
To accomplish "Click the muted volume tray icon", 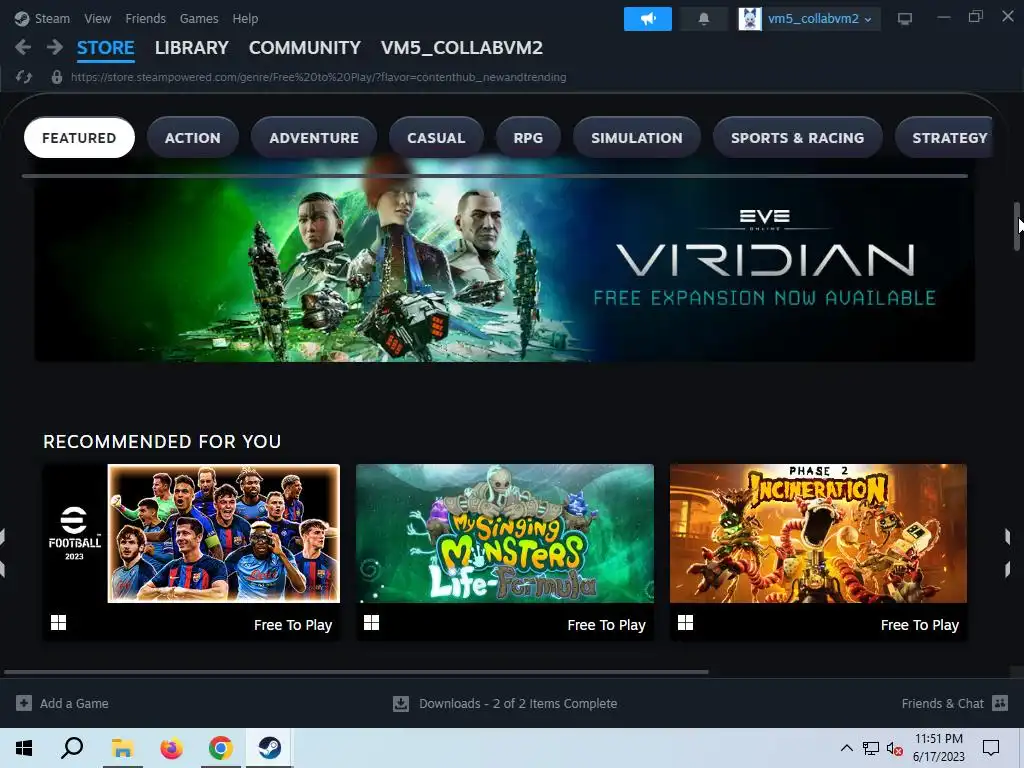I will tap(894, 748).
